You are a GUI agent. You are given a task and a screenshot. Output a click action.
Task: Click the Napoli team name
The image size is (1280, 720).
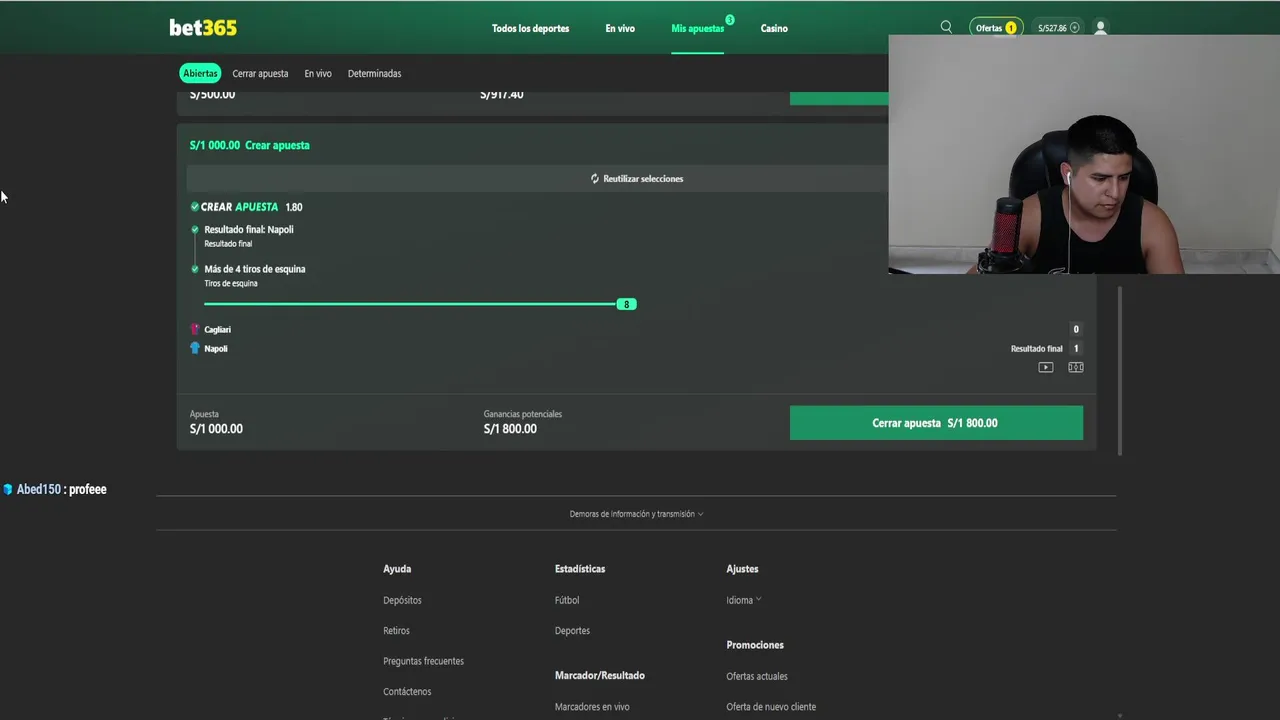(x=216, y=348)
